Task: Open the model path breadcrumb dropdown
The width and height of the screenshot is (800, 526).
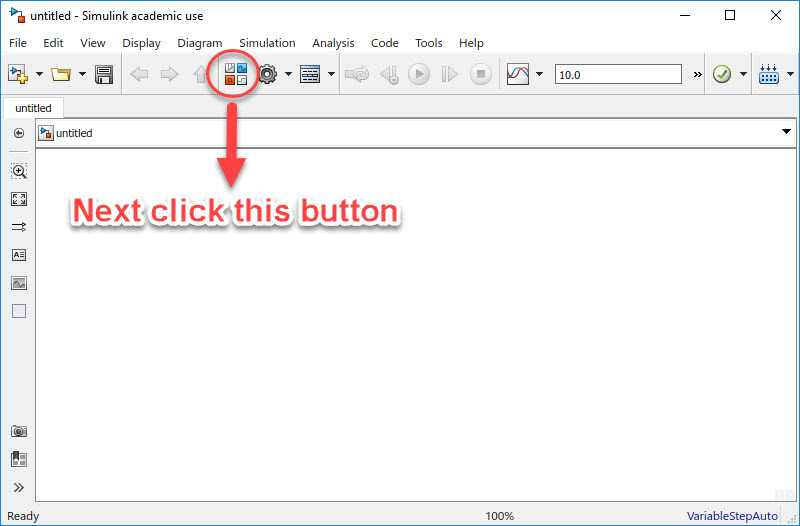Action: 786,132
